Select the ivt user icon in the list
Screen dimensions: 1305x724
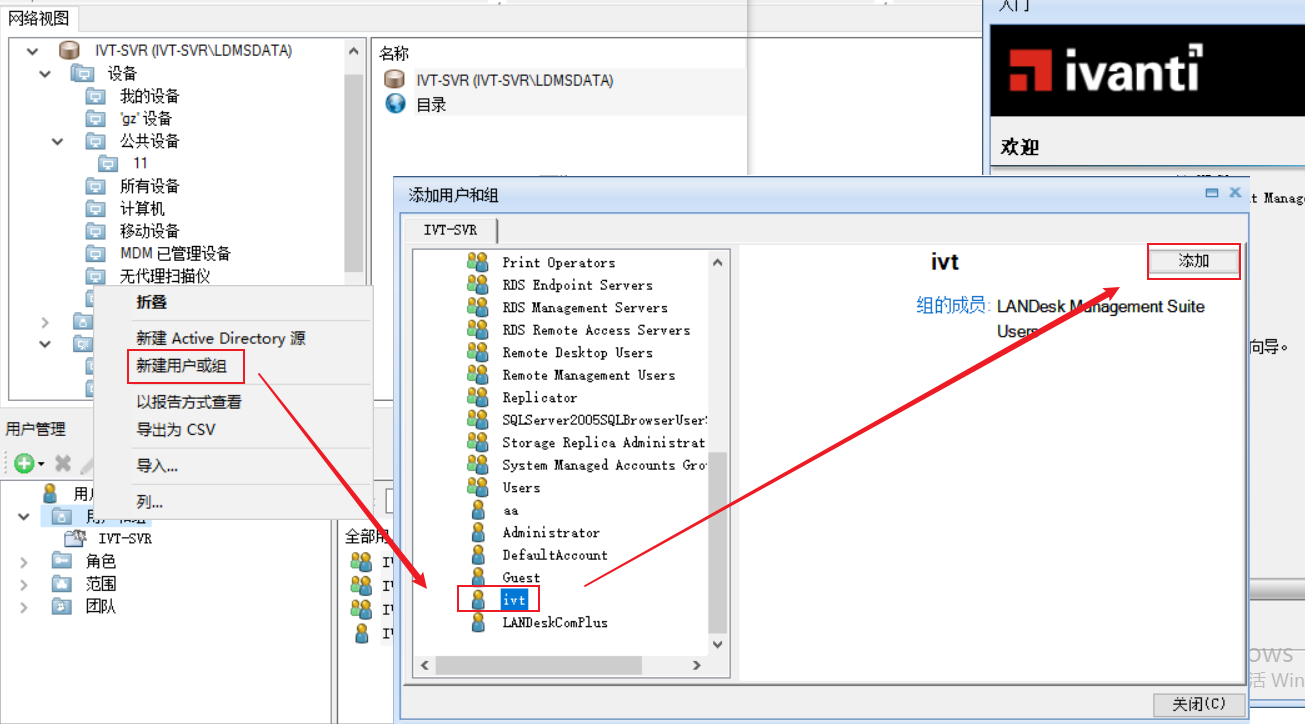[478, 600]
